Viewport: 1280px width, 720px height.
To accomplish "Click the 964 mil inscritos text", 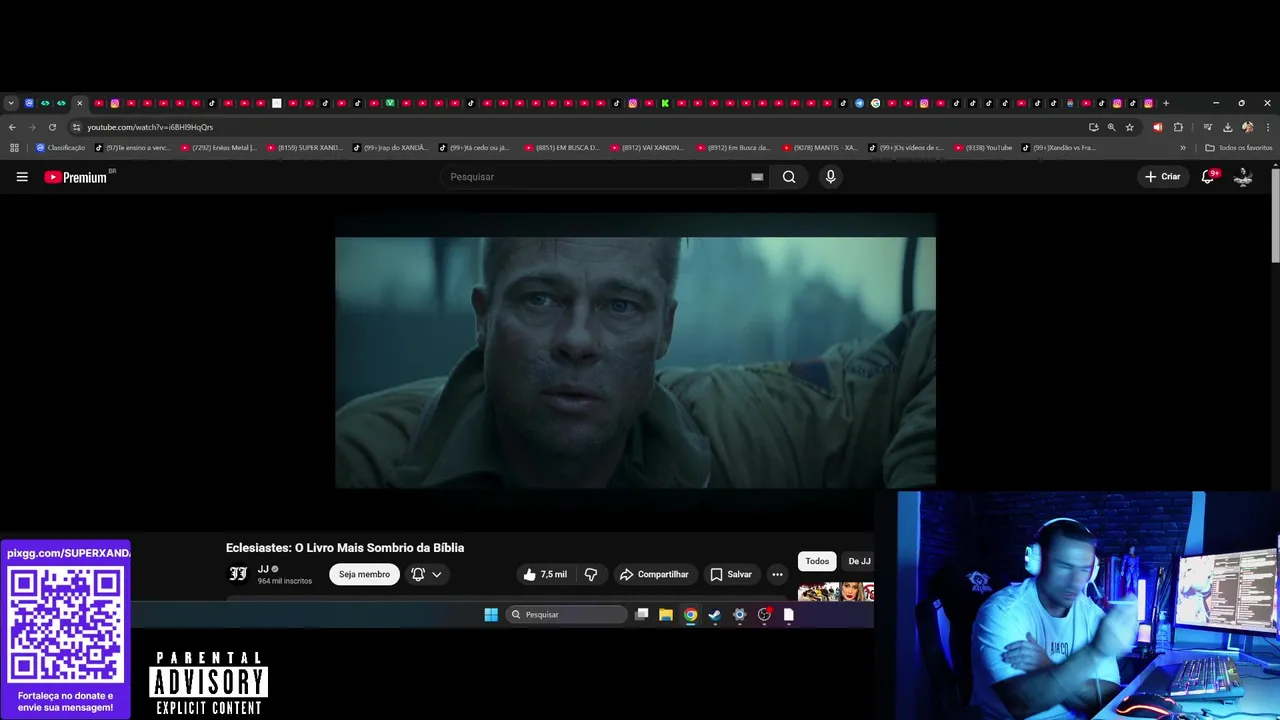I will [x=285, y=581].
